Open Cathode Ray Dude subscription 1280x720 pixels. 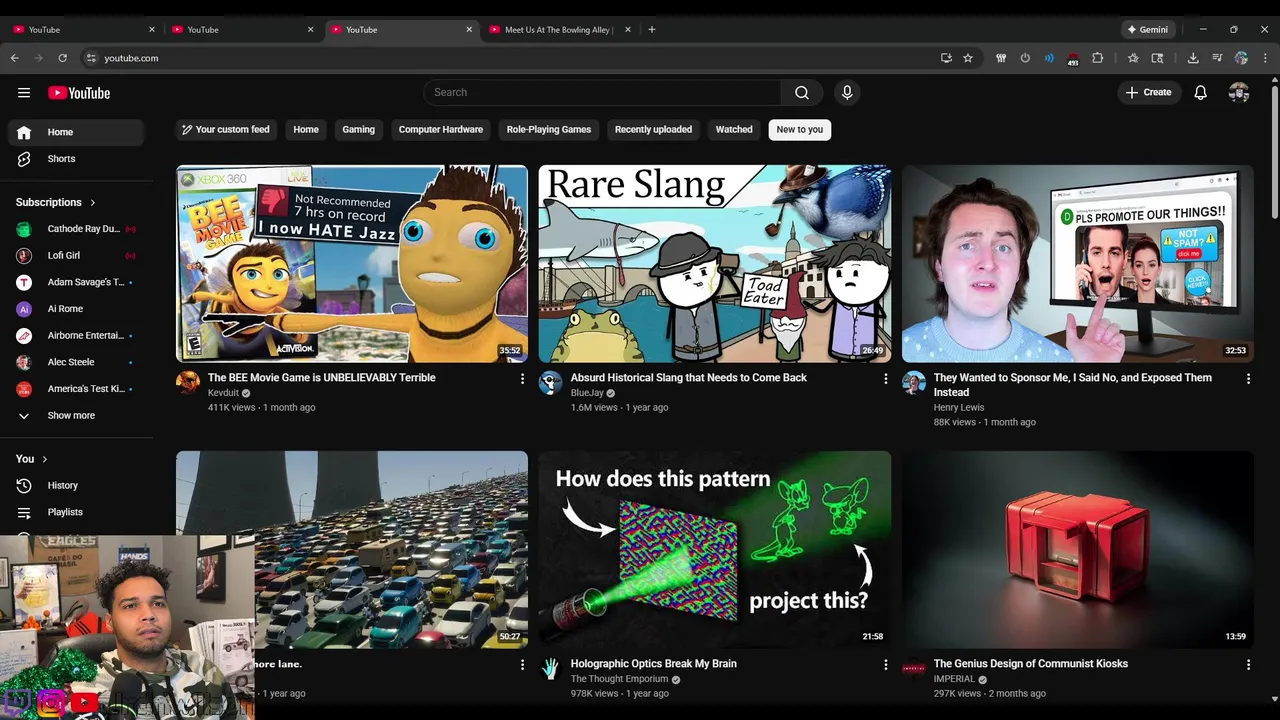(76, 229)
